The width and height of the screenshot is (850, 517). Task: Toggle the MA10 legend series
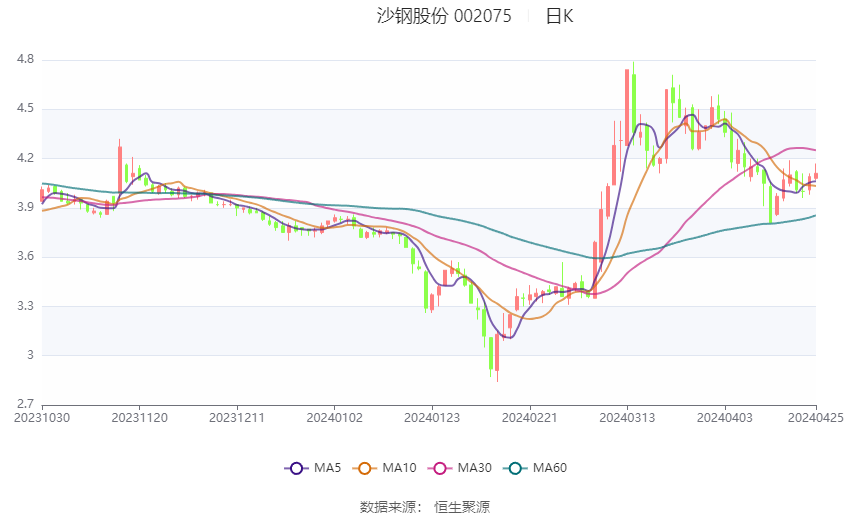coord(384,468)
